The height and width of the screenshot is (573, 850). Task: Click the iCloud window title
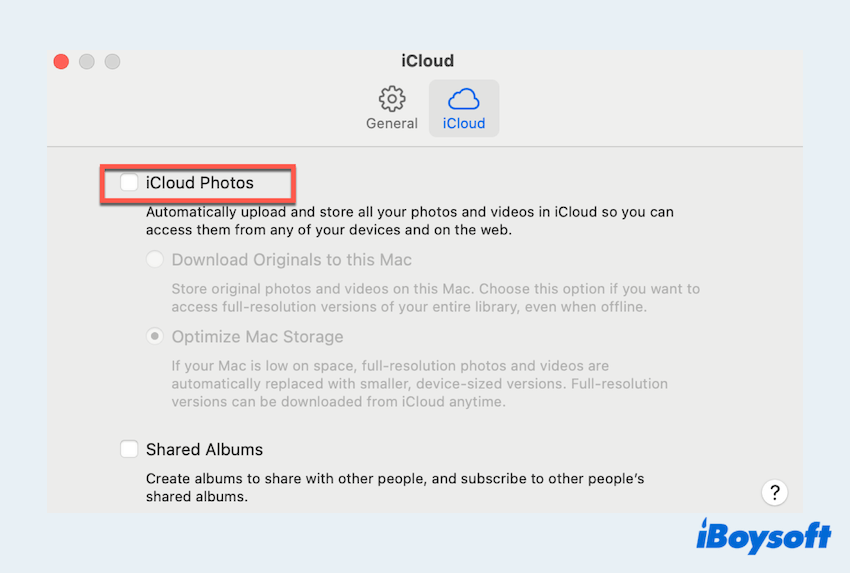(x=427, y=61)
